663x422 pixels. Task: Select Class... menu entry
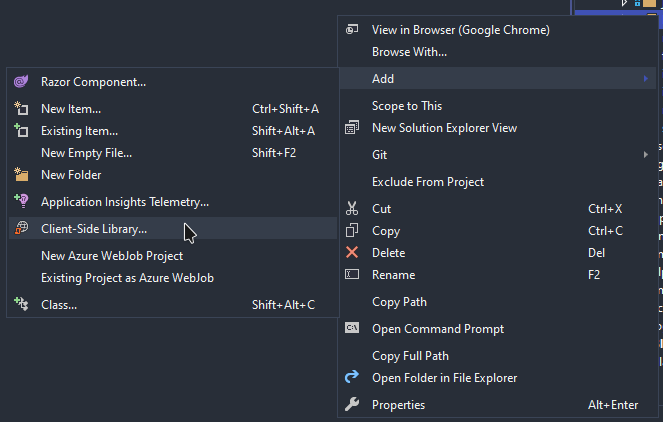(173, 305)
